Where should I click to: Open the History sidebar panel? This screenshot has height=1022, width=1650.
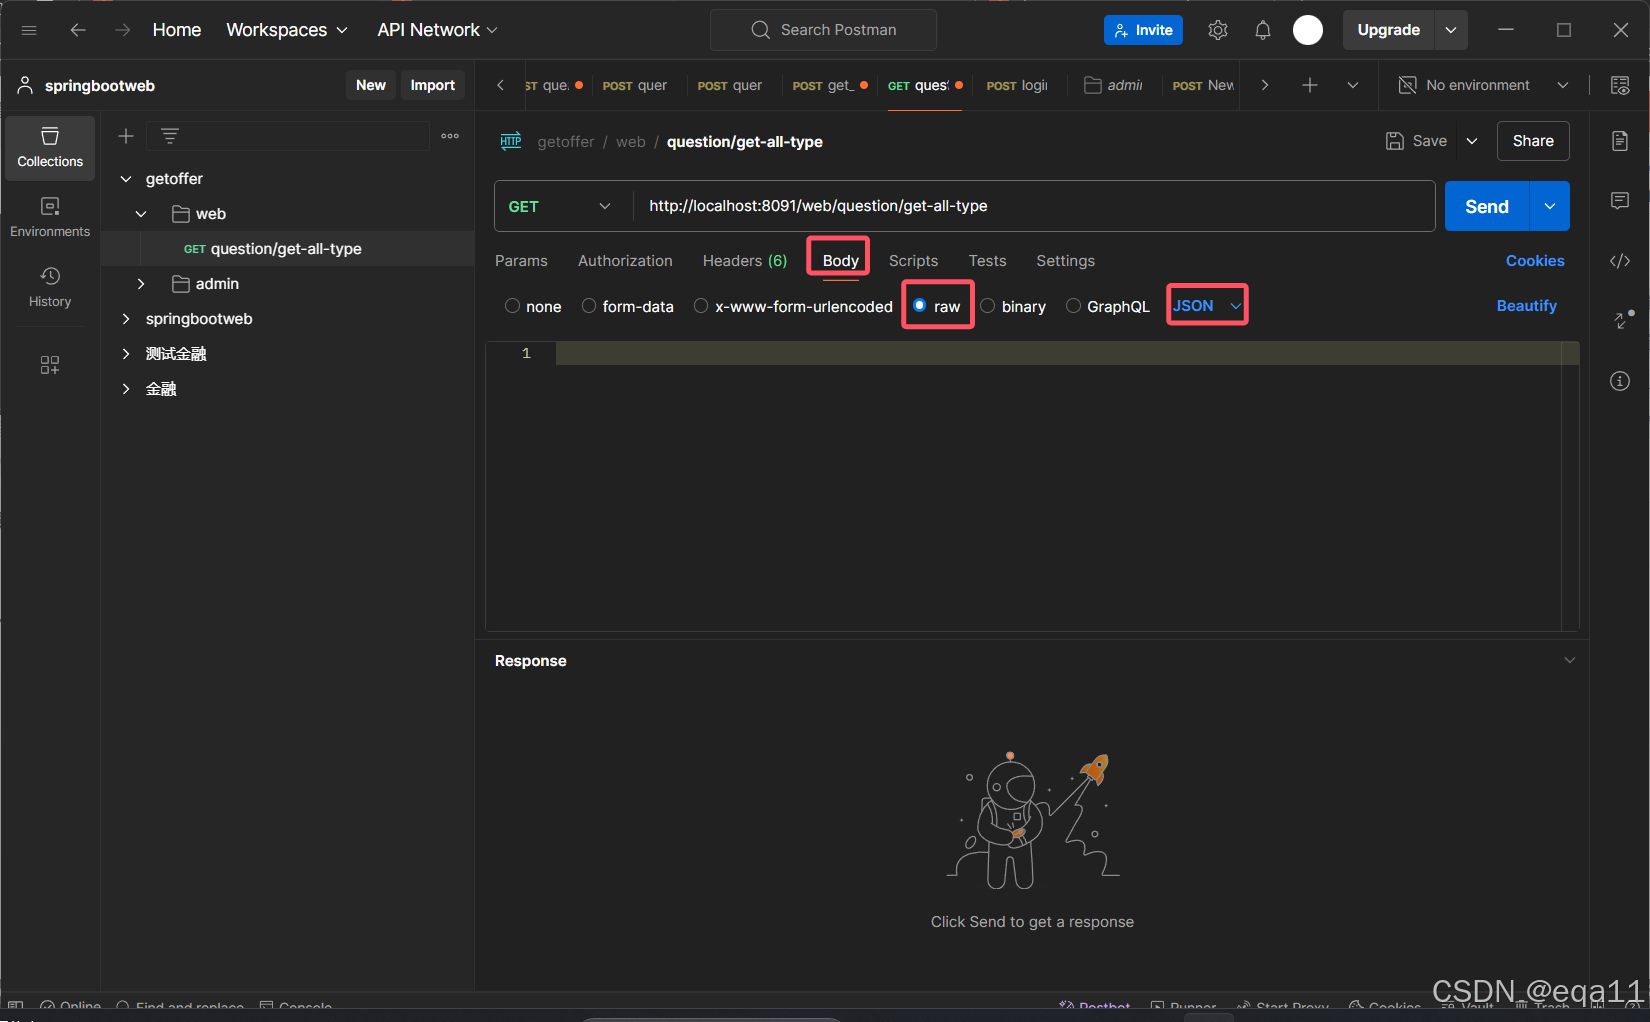coord(50,287)
